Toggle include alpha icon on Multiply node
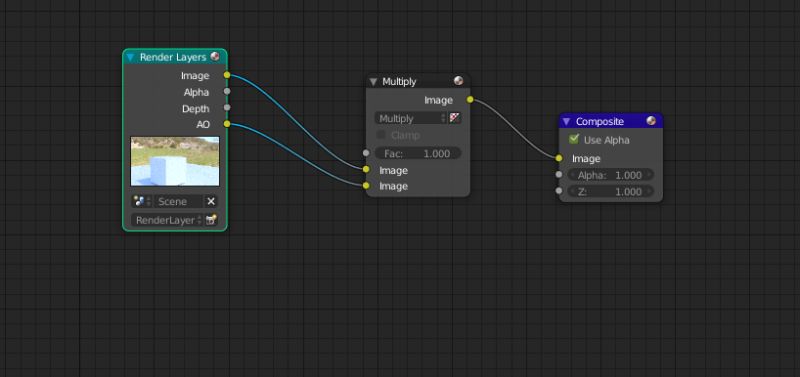Screen dimensions: 800x377 (455, 118)
